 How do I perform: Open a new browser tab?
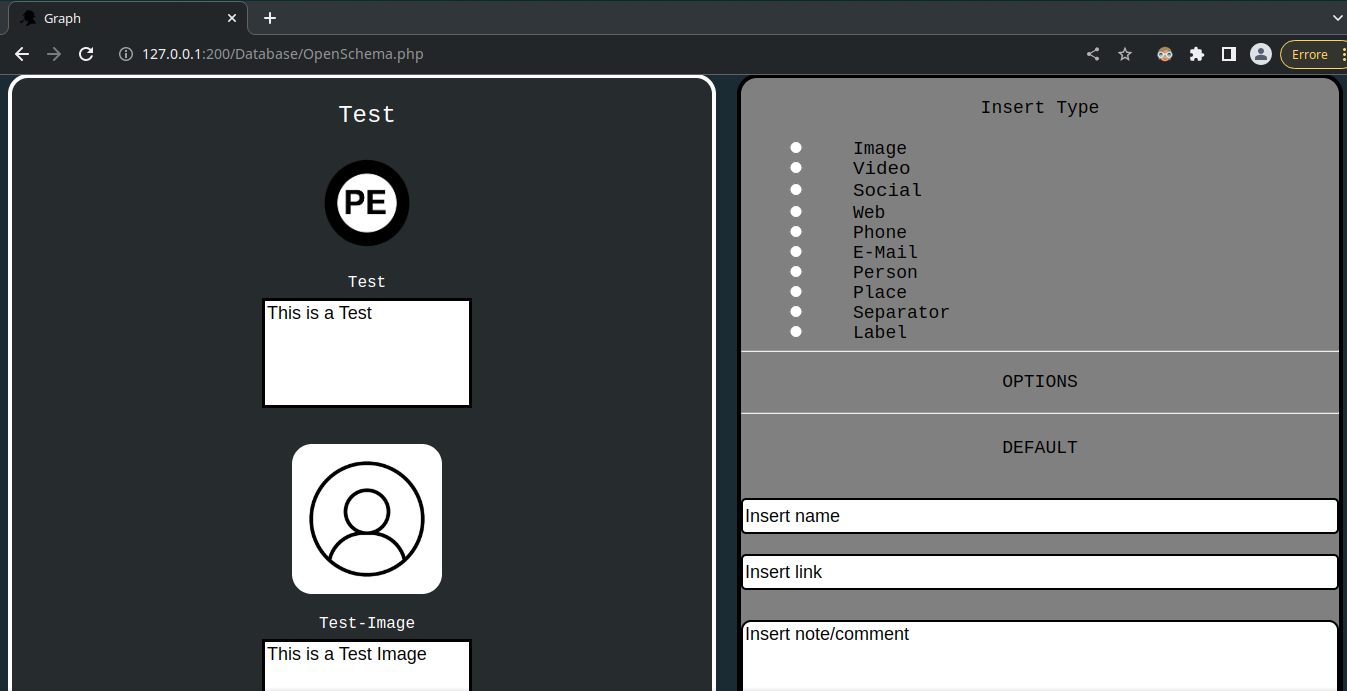(x=269, y=17)
